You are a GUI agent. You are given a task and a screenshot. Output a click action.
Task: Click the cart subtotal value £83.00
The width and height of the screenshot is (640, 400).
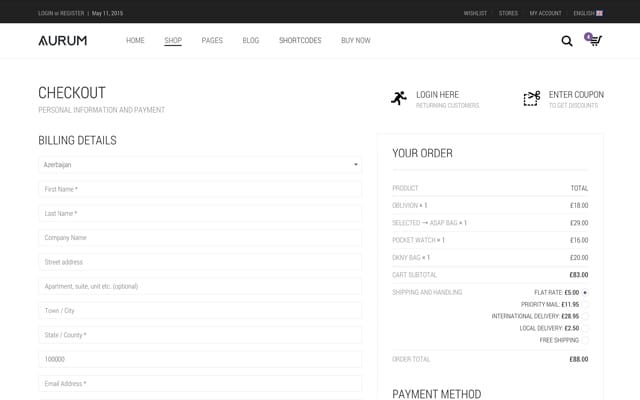[579, 275]
